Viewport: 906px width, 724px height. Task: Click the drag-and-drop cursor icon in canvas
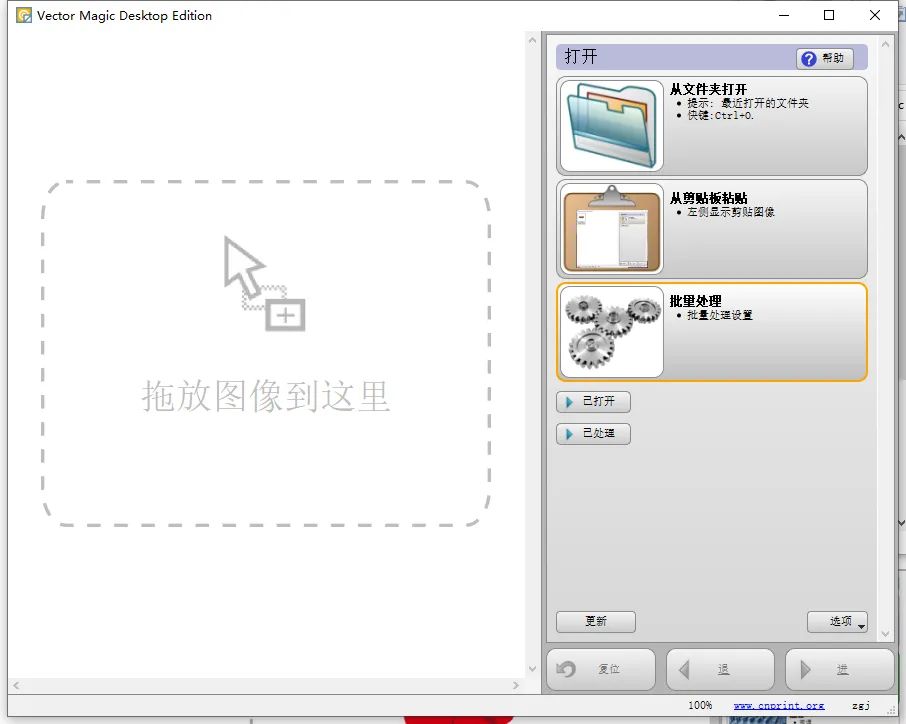point(263,284)
